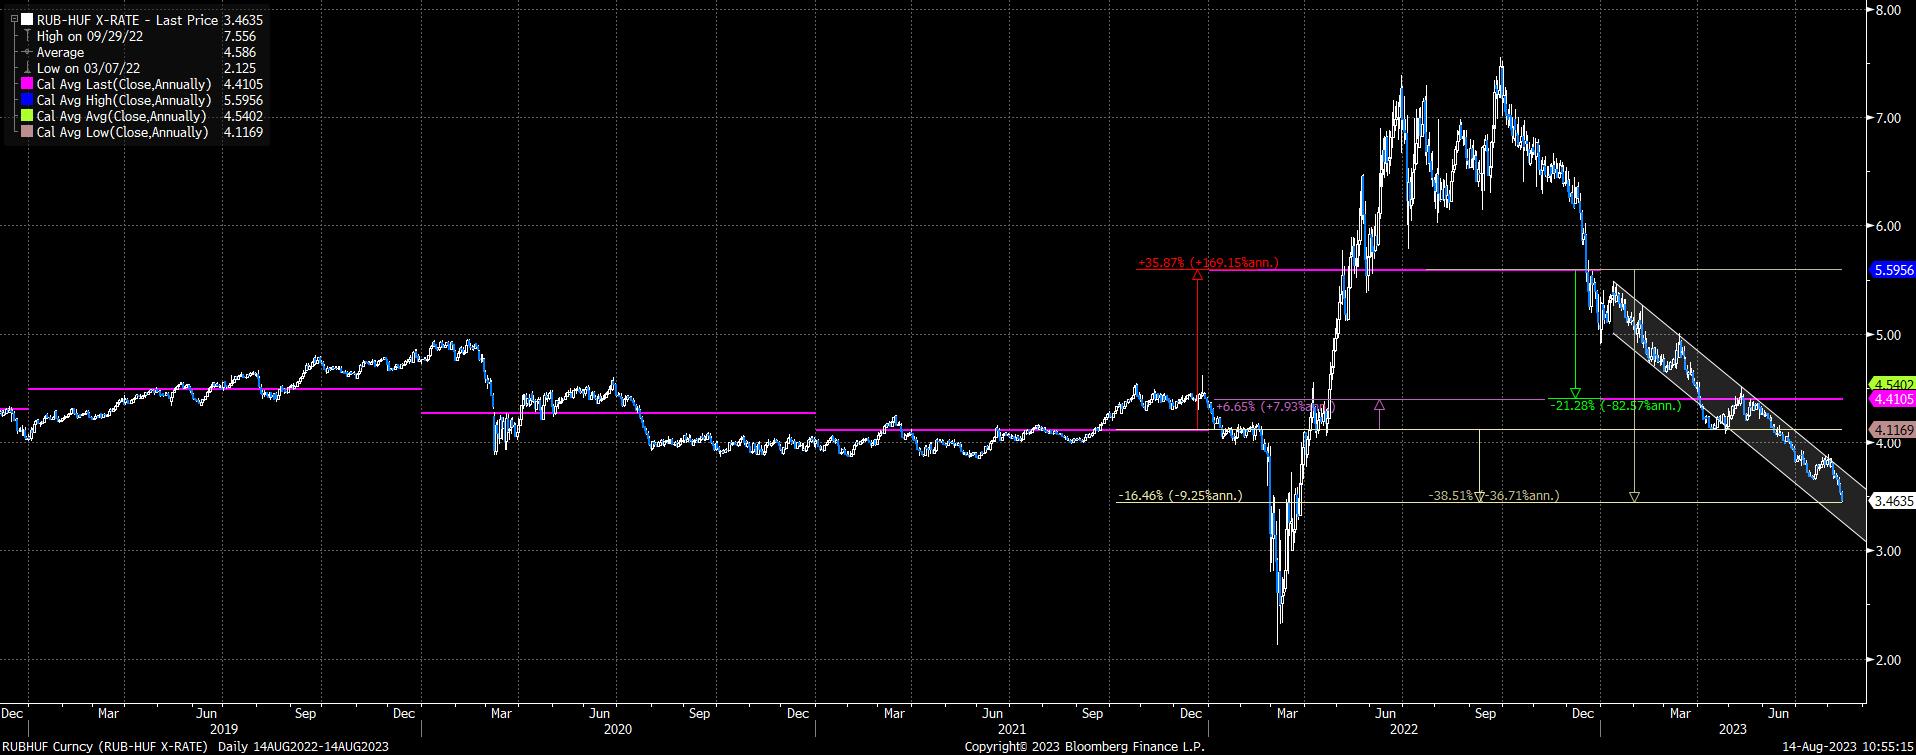Click the legend value 4.586
The width and height of the screenshot is (1916, 755).
240,52
